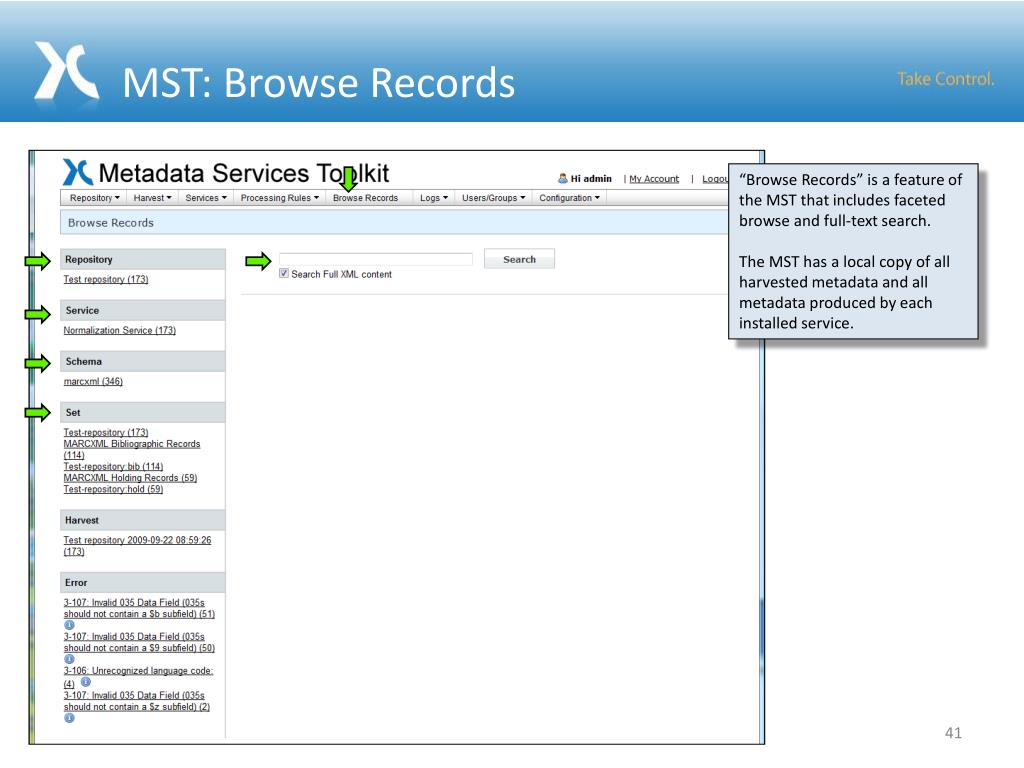Filter by Test repository (173) under Repository
The width and height of the screenshot is (1024, 768).
click(x=106, y=280)
